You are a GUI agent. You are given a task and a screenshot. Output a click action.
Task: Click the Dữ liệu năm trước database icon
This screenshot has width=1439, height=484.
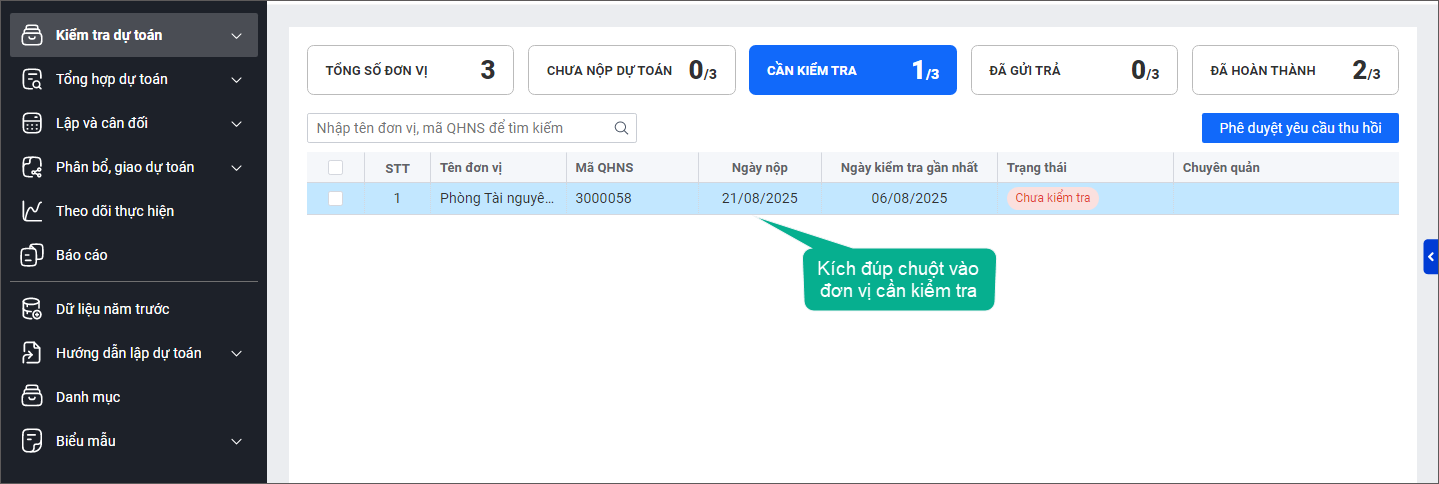(x=32, y=309)
